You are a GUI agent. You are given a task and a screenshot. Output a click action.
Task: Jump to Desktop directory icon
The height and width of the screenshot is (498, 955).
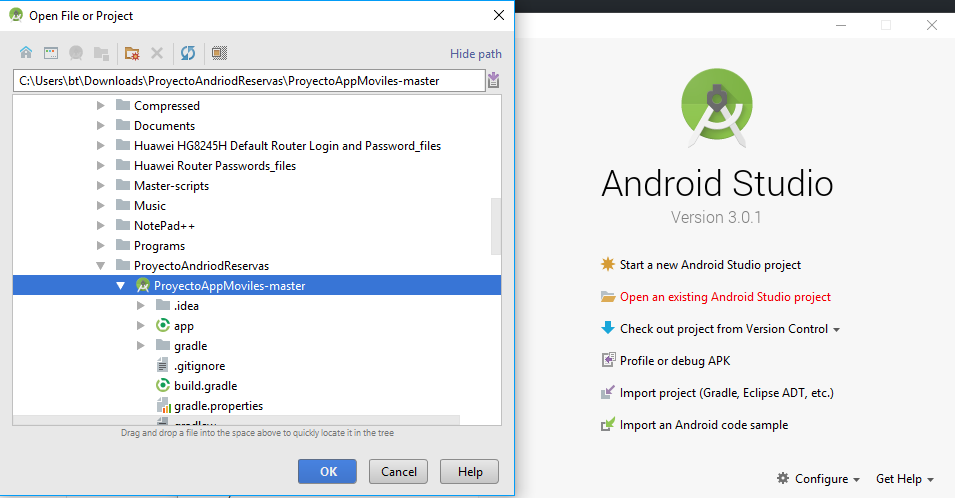click(x=51, y=53)
